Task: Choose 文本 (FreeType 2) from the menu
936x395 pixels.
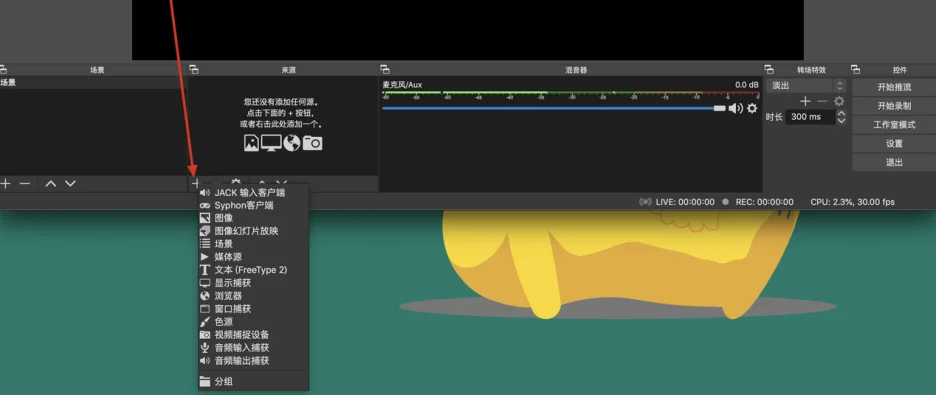Action: tap(253, 270)
